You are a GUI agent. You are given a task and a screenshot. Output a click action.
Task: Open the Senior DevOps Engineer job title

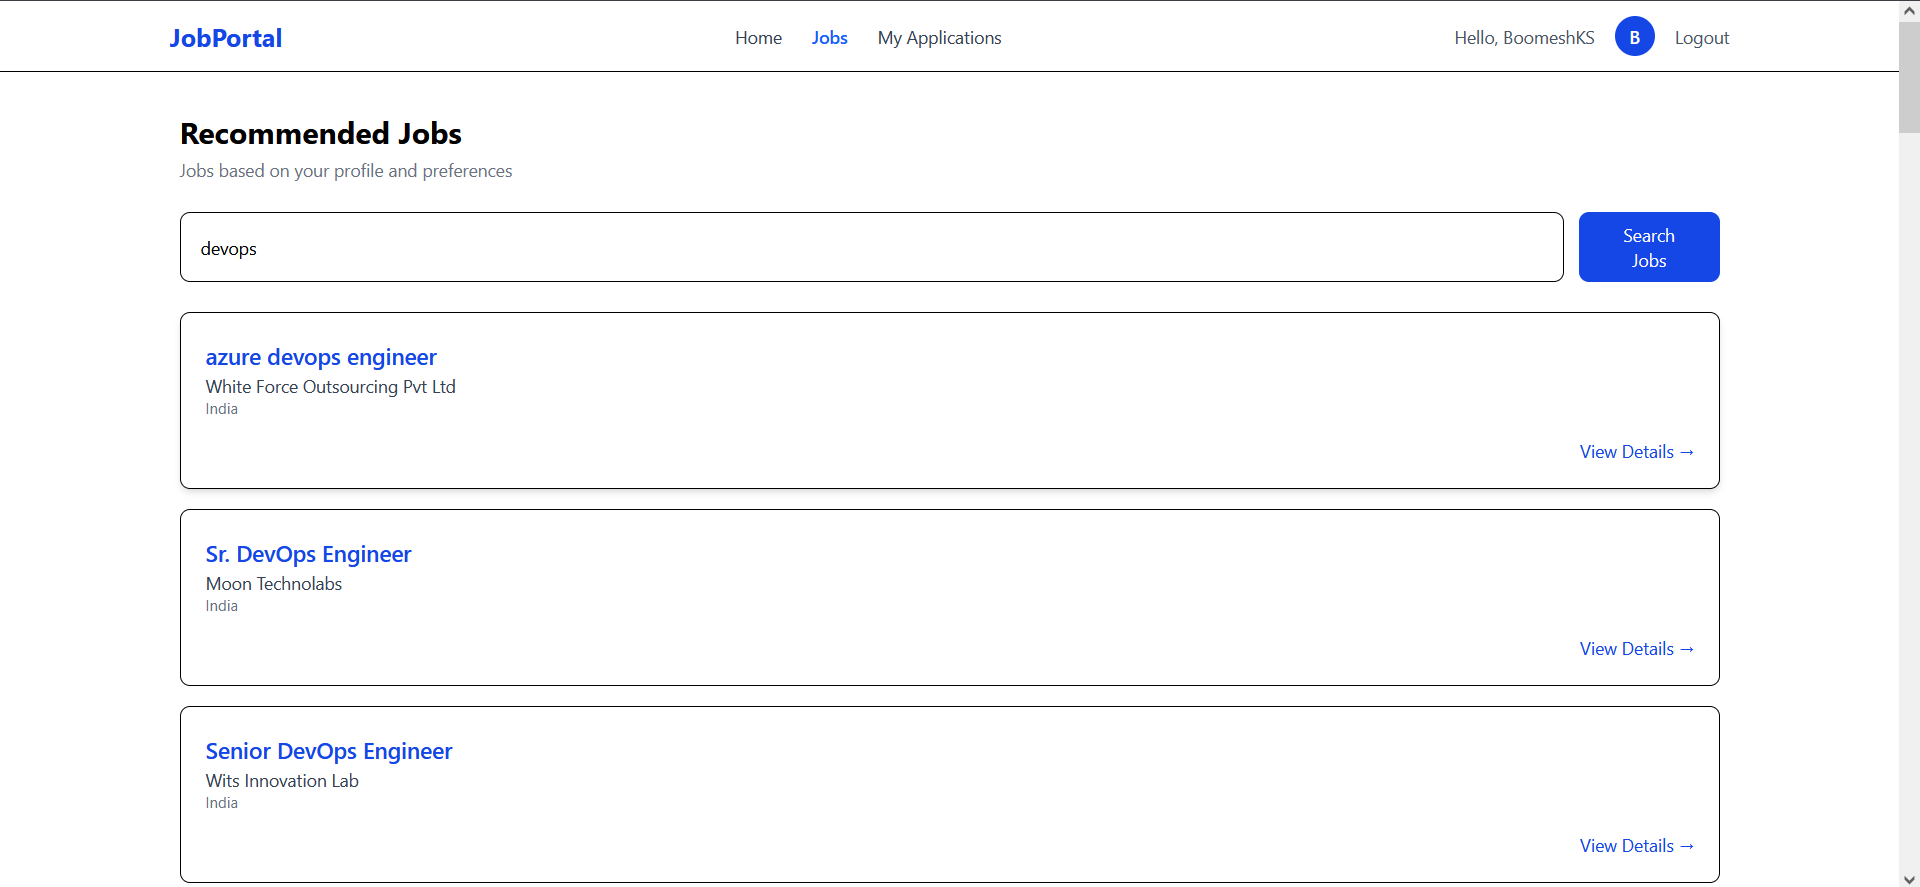coord(329,751)
